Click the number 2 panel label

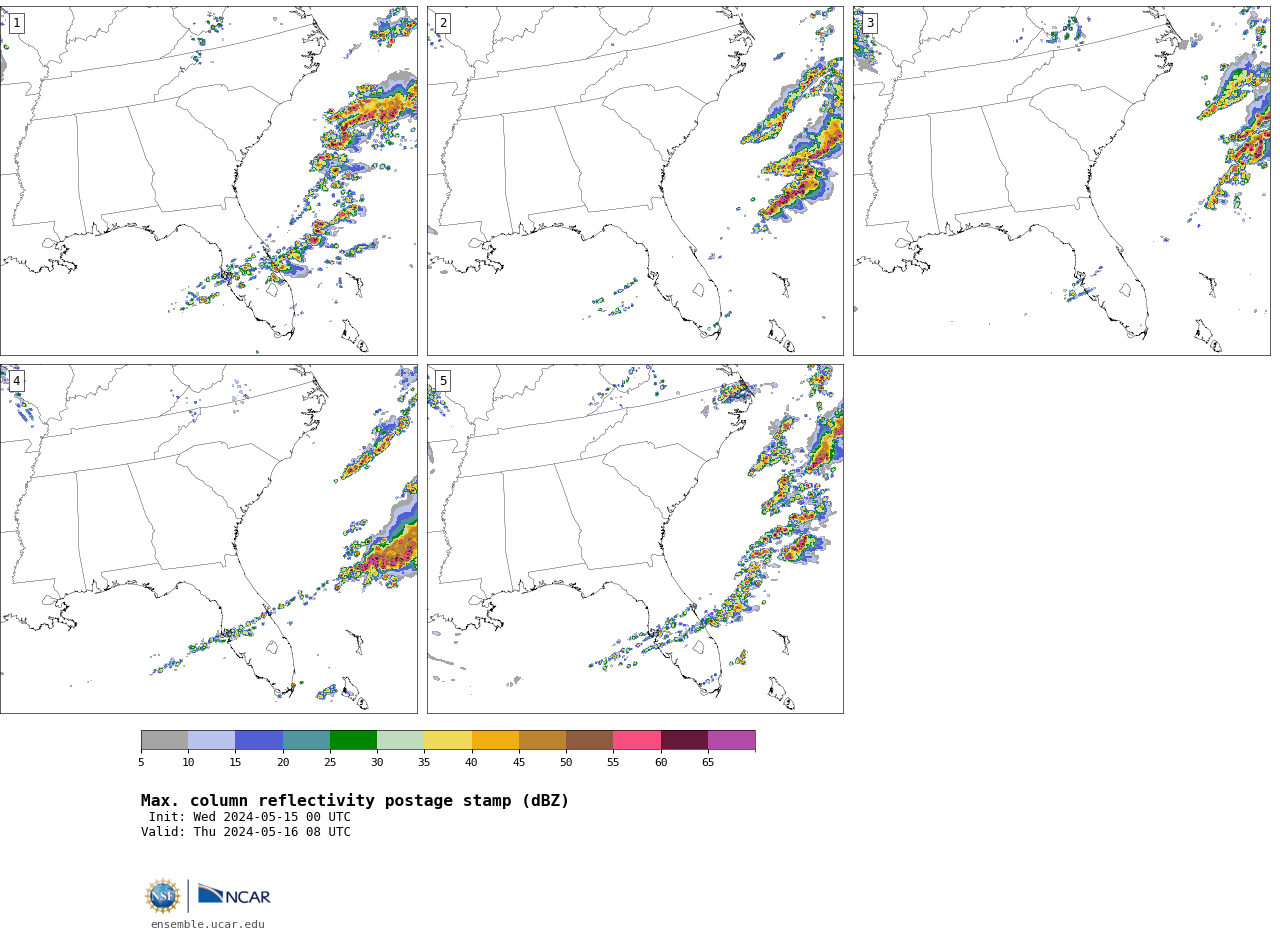click(443, 23)
